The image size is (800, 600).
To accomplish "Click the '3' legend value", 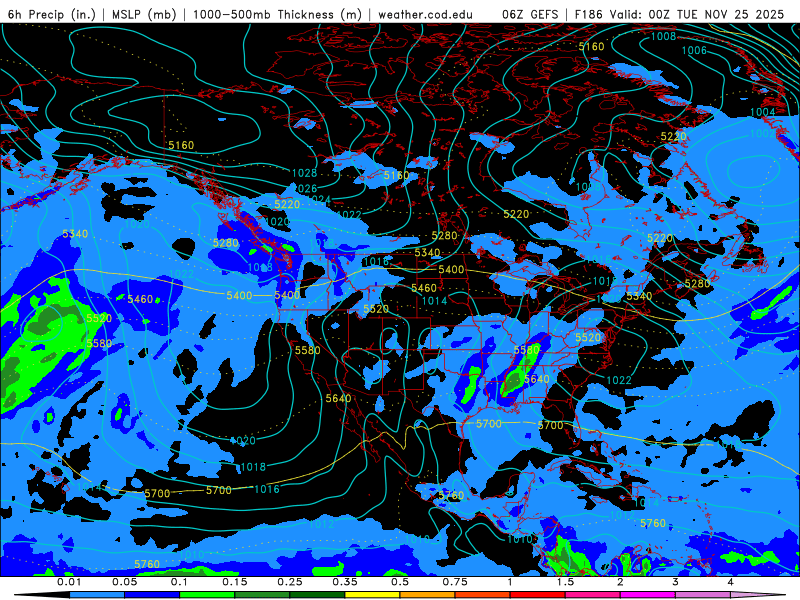I will coord(676,582).
